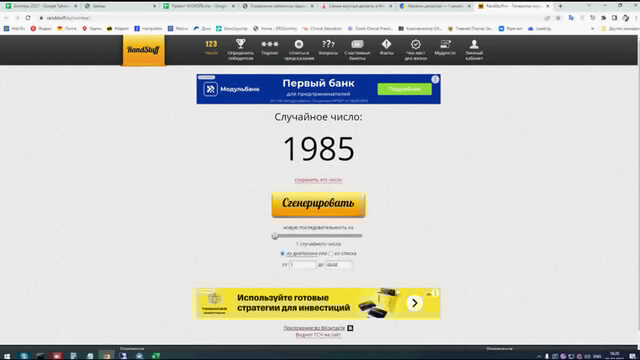Viewport: 640px width, 360px height.
Task: Open 'Личный кабинет' person icon
Action: pyautogui.click(x=474, y=49)
